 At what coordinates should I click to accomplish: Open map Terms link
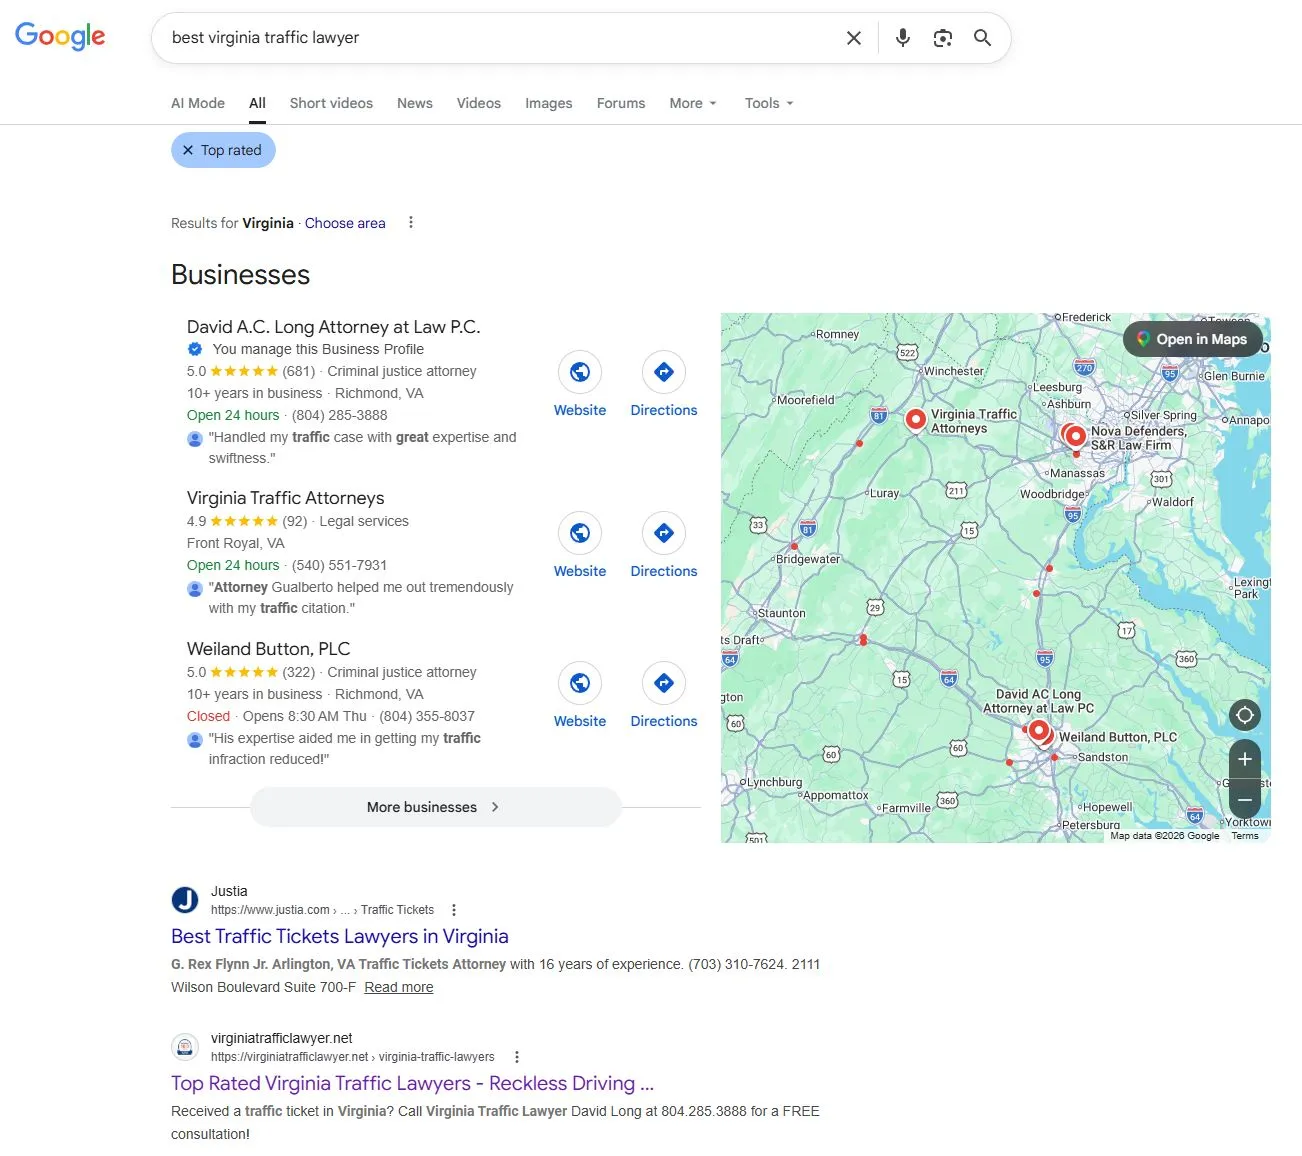pos(1245,836)
